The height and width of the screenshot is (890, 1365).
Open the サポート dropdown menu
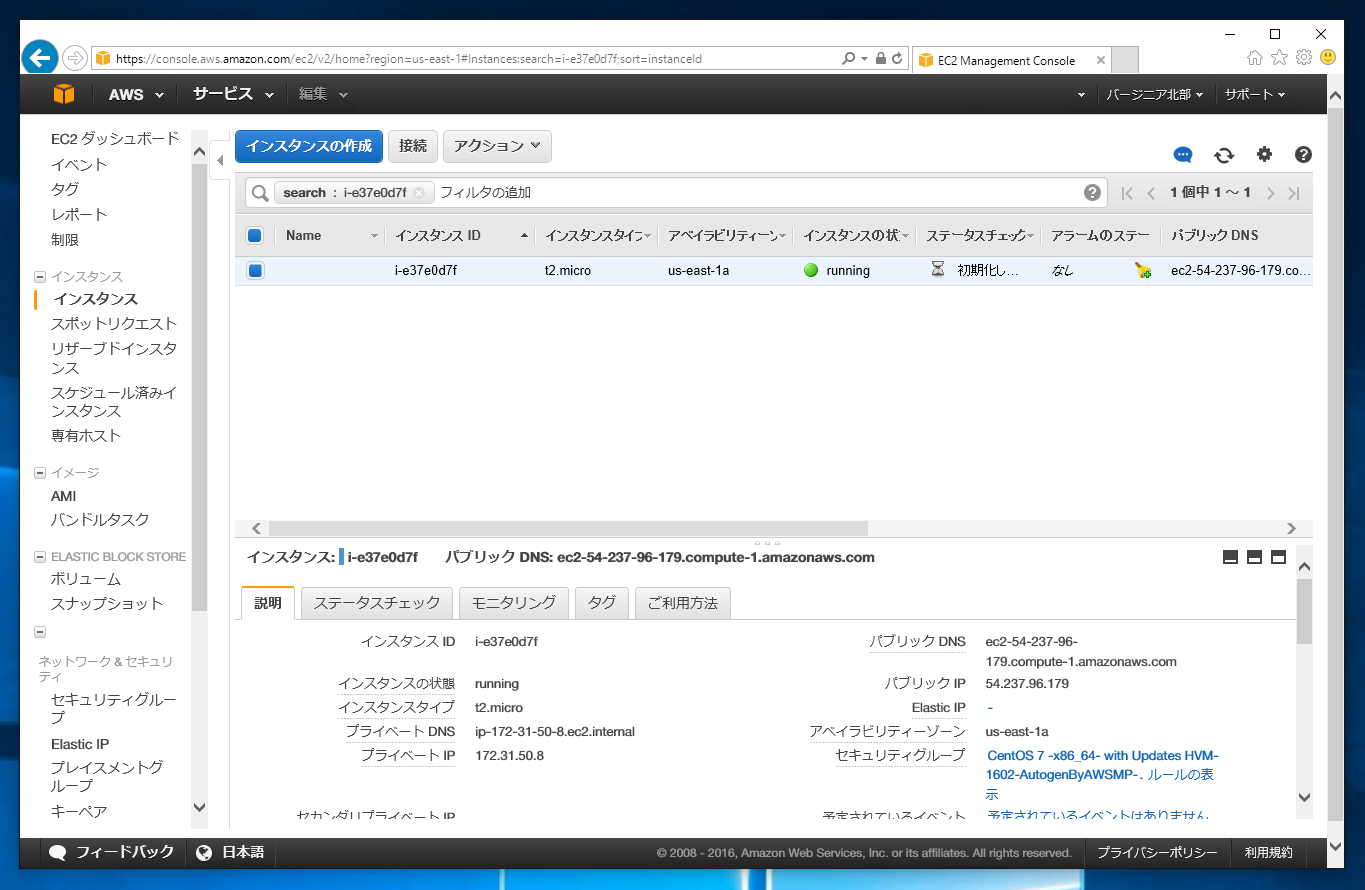[1255, 94]
